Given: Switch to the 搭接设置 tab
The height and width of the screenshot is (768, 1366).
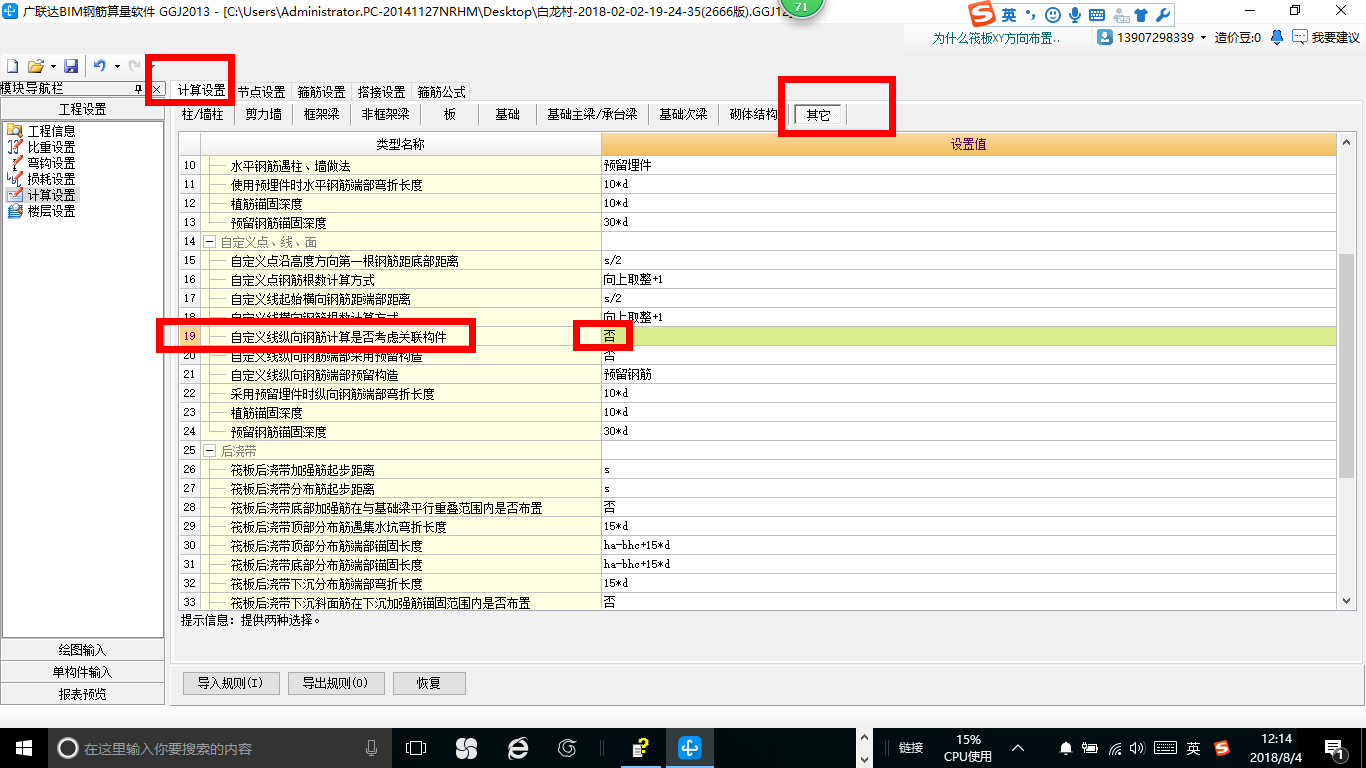Looking at the screenshot, I should coord(381,92).
